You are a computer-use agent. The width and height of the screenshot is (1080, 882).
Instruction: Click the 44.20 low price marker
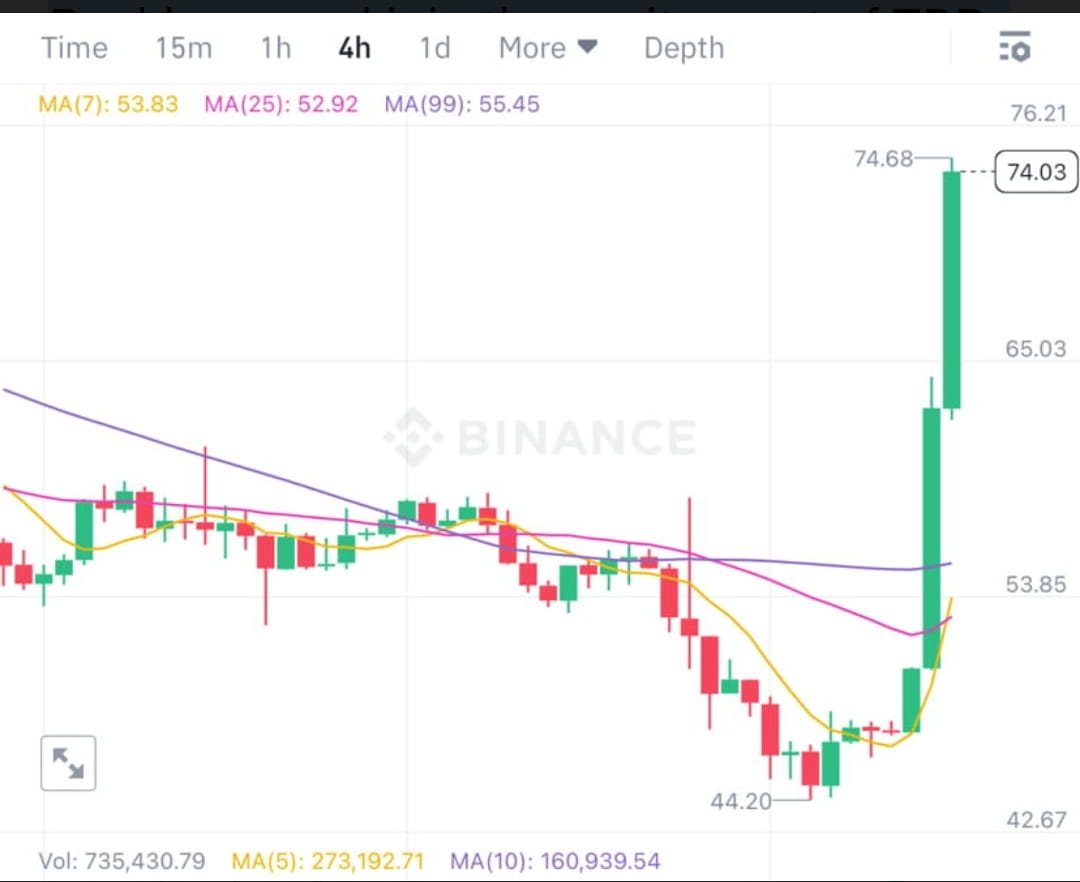740,801
